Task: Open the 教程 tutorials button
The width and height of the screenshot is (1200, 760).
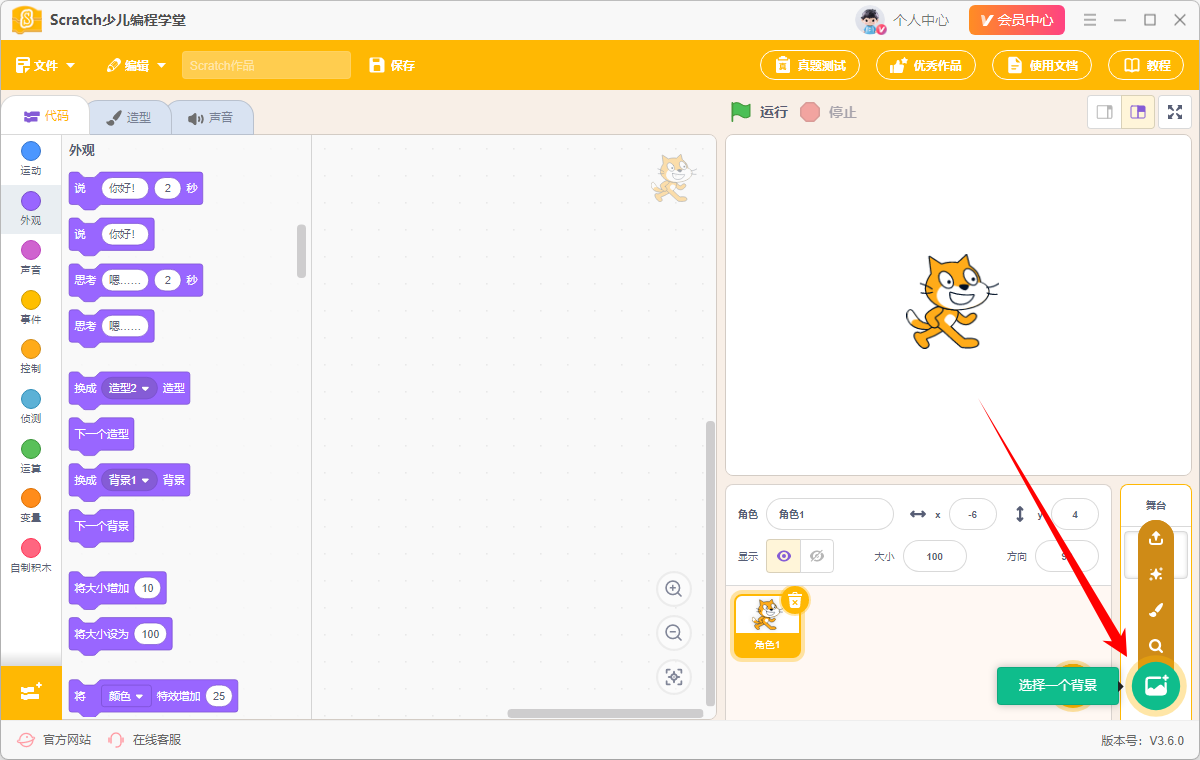Action: [1146, 65]
